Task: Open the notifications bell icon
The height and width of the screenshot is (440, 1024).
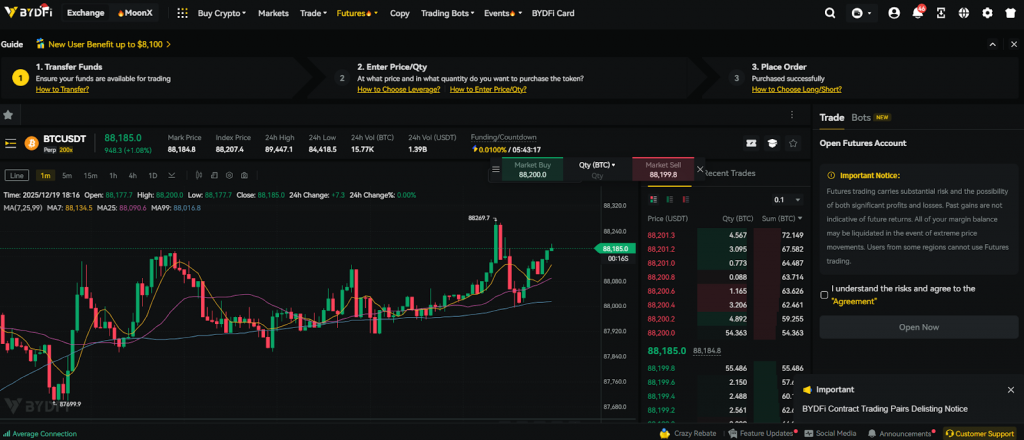Action: pyautogui.click(x=917, y=13)
